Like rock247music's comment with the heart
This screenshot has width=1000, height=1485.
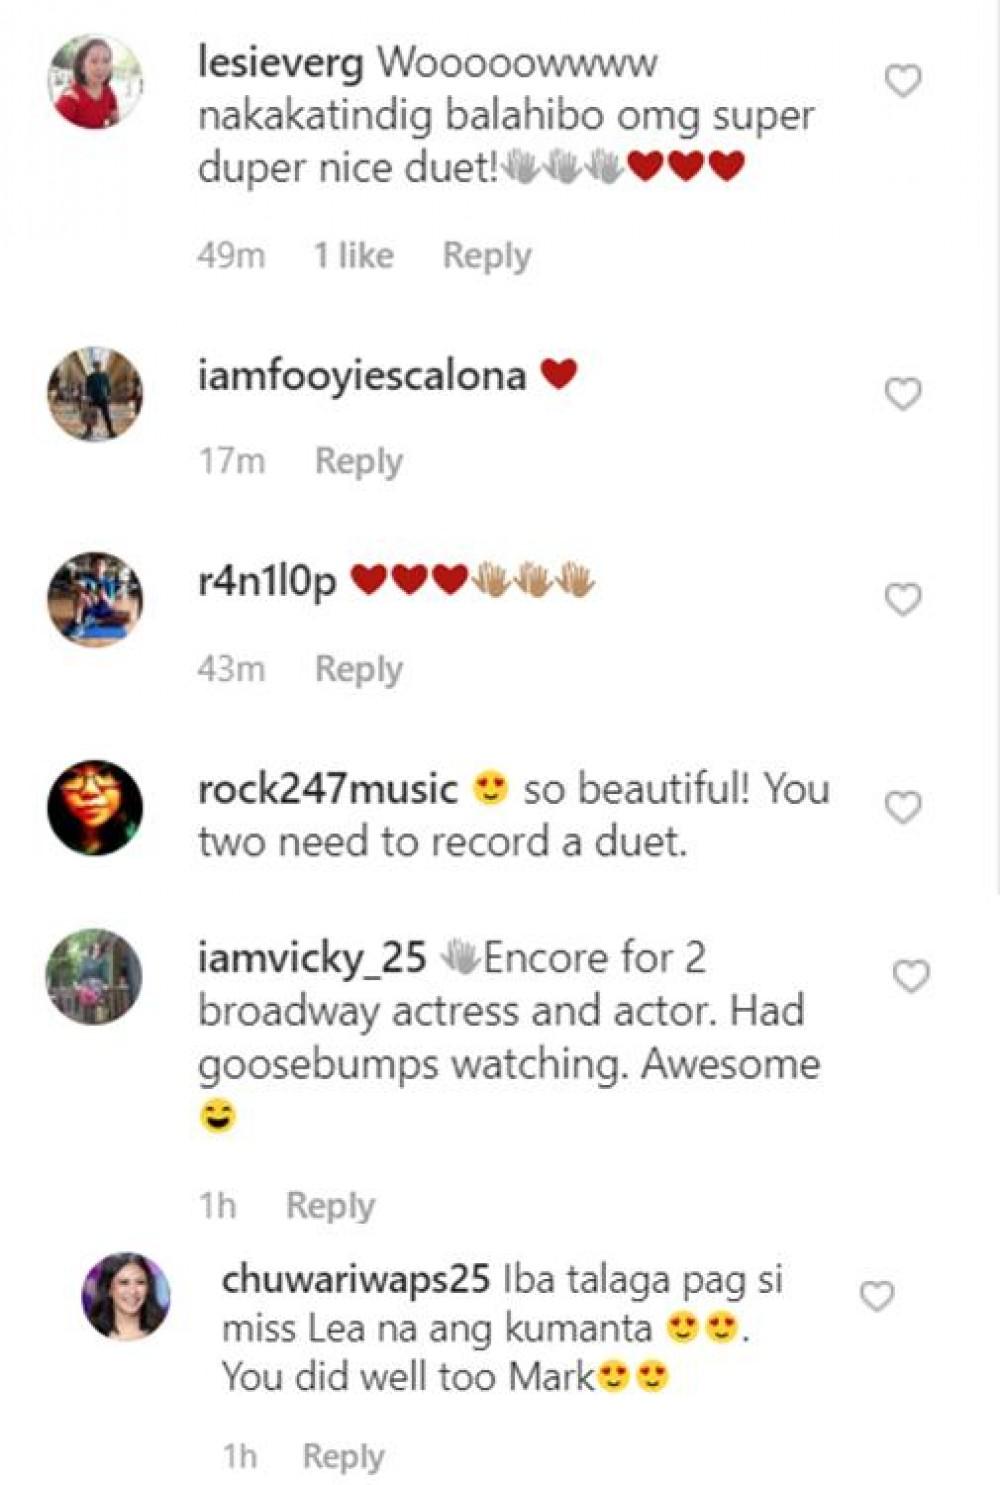pos(903,807)
